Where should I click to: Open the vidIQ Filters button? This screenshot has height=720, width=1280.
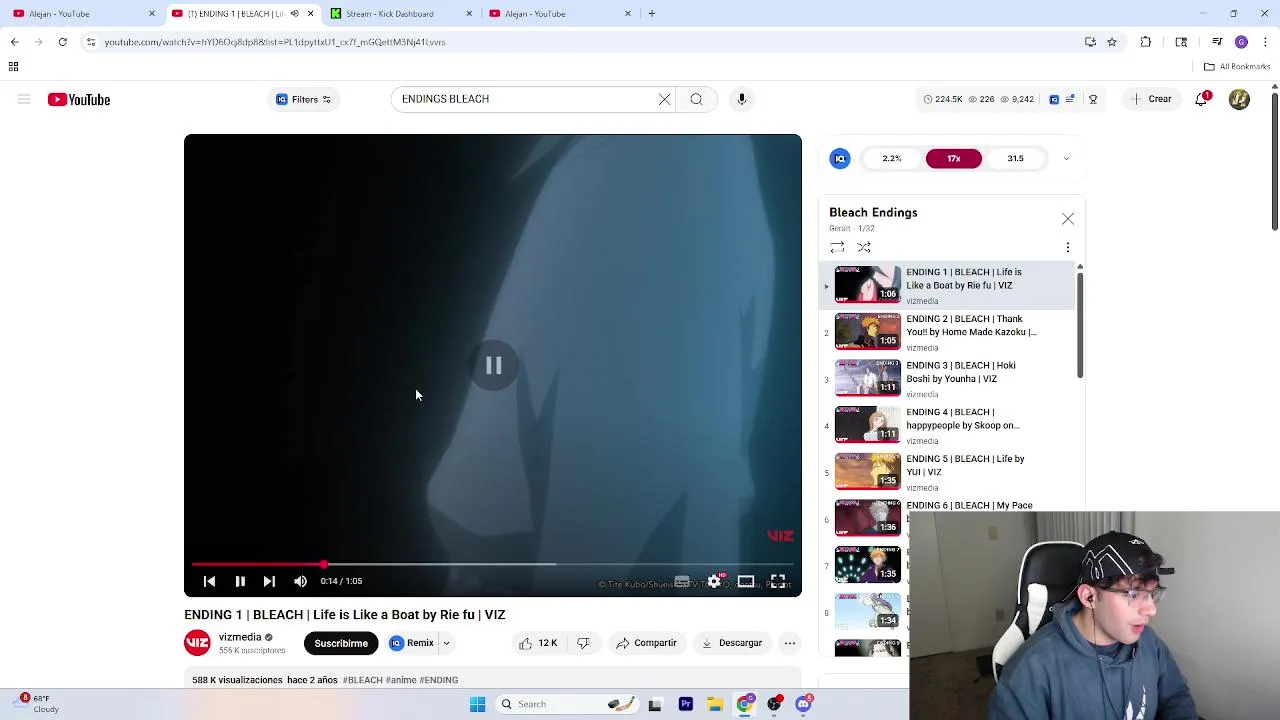pos(303,99)
